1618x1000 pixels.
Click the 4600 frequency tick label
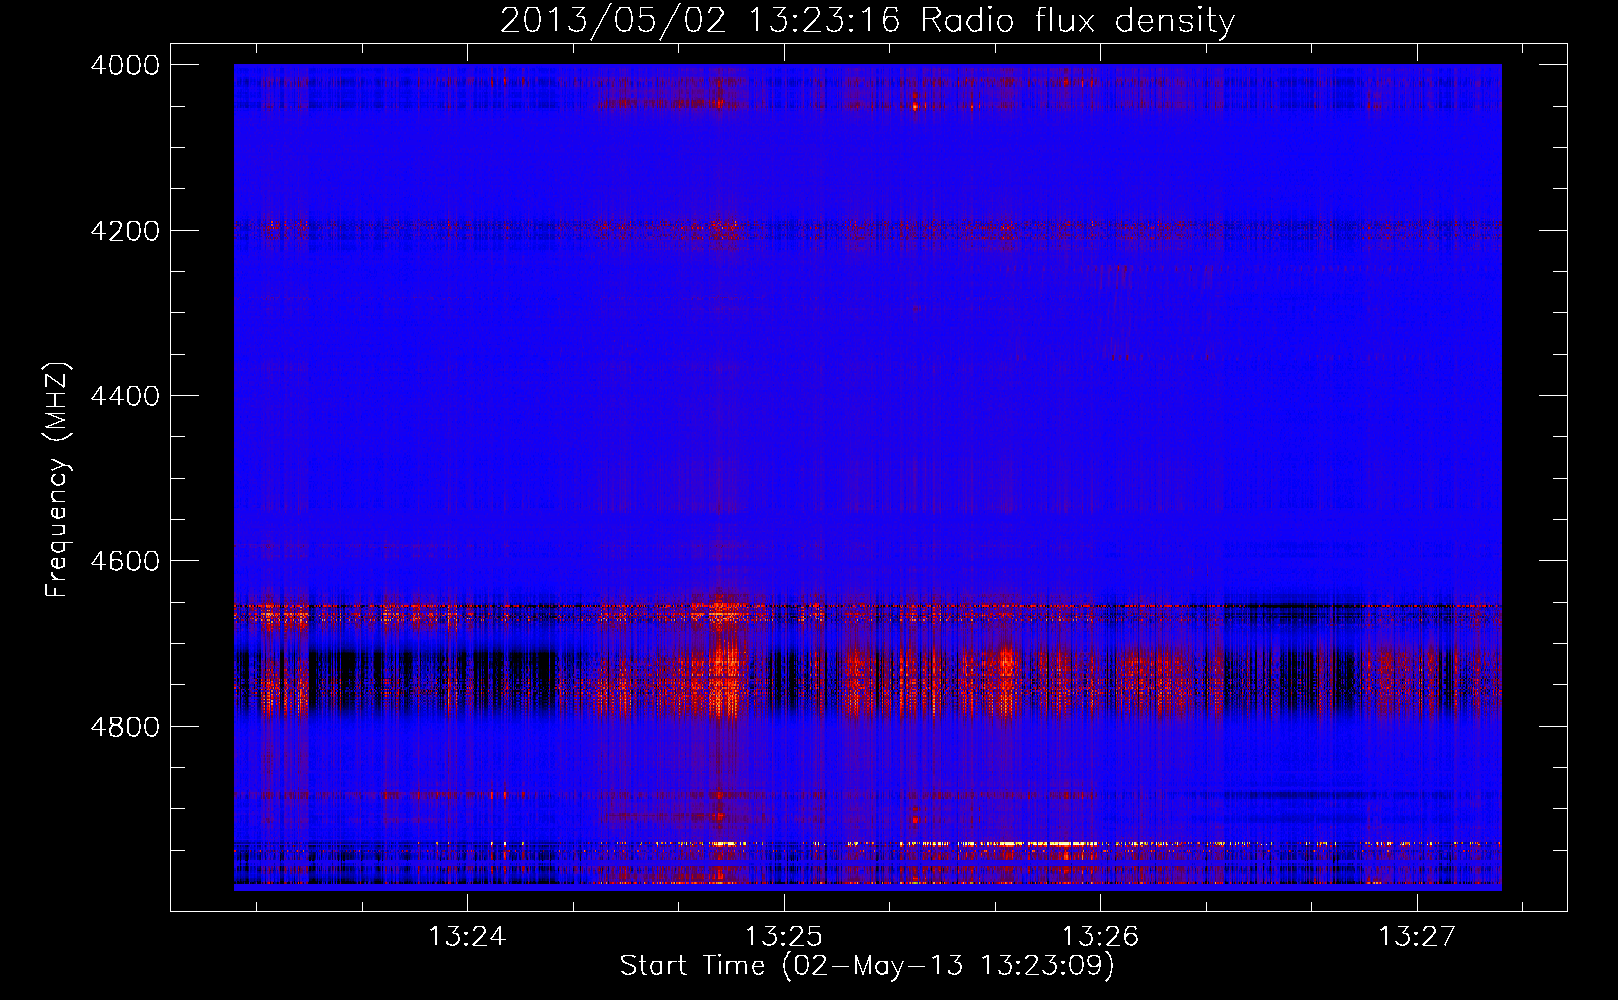125,561
